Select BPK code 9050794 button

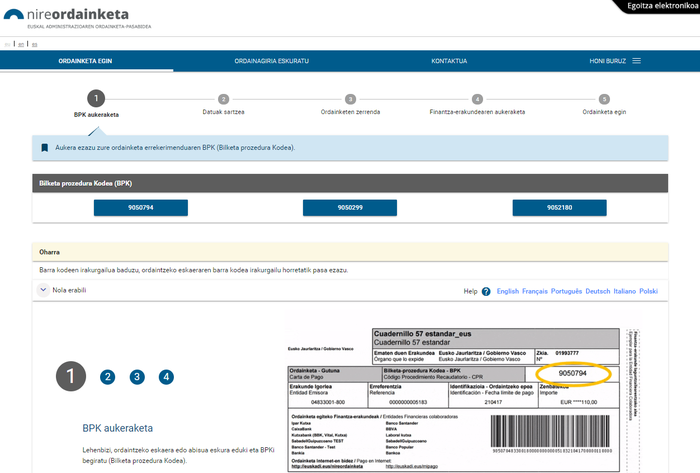tap(141, 208)
